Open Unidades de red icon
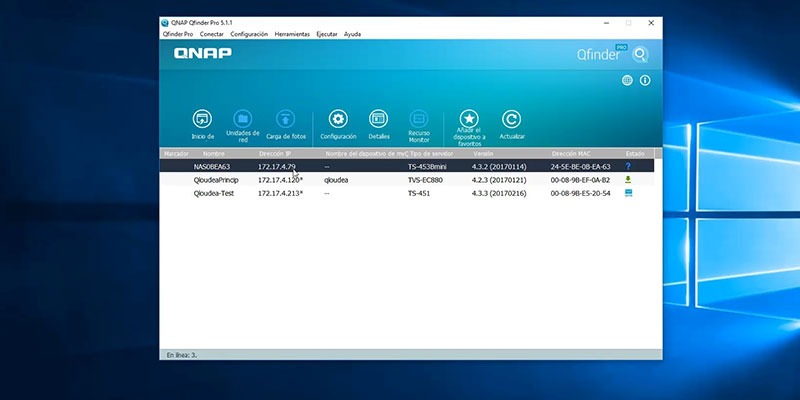Viewport: 800px width, 400px height. pos(243,119)
